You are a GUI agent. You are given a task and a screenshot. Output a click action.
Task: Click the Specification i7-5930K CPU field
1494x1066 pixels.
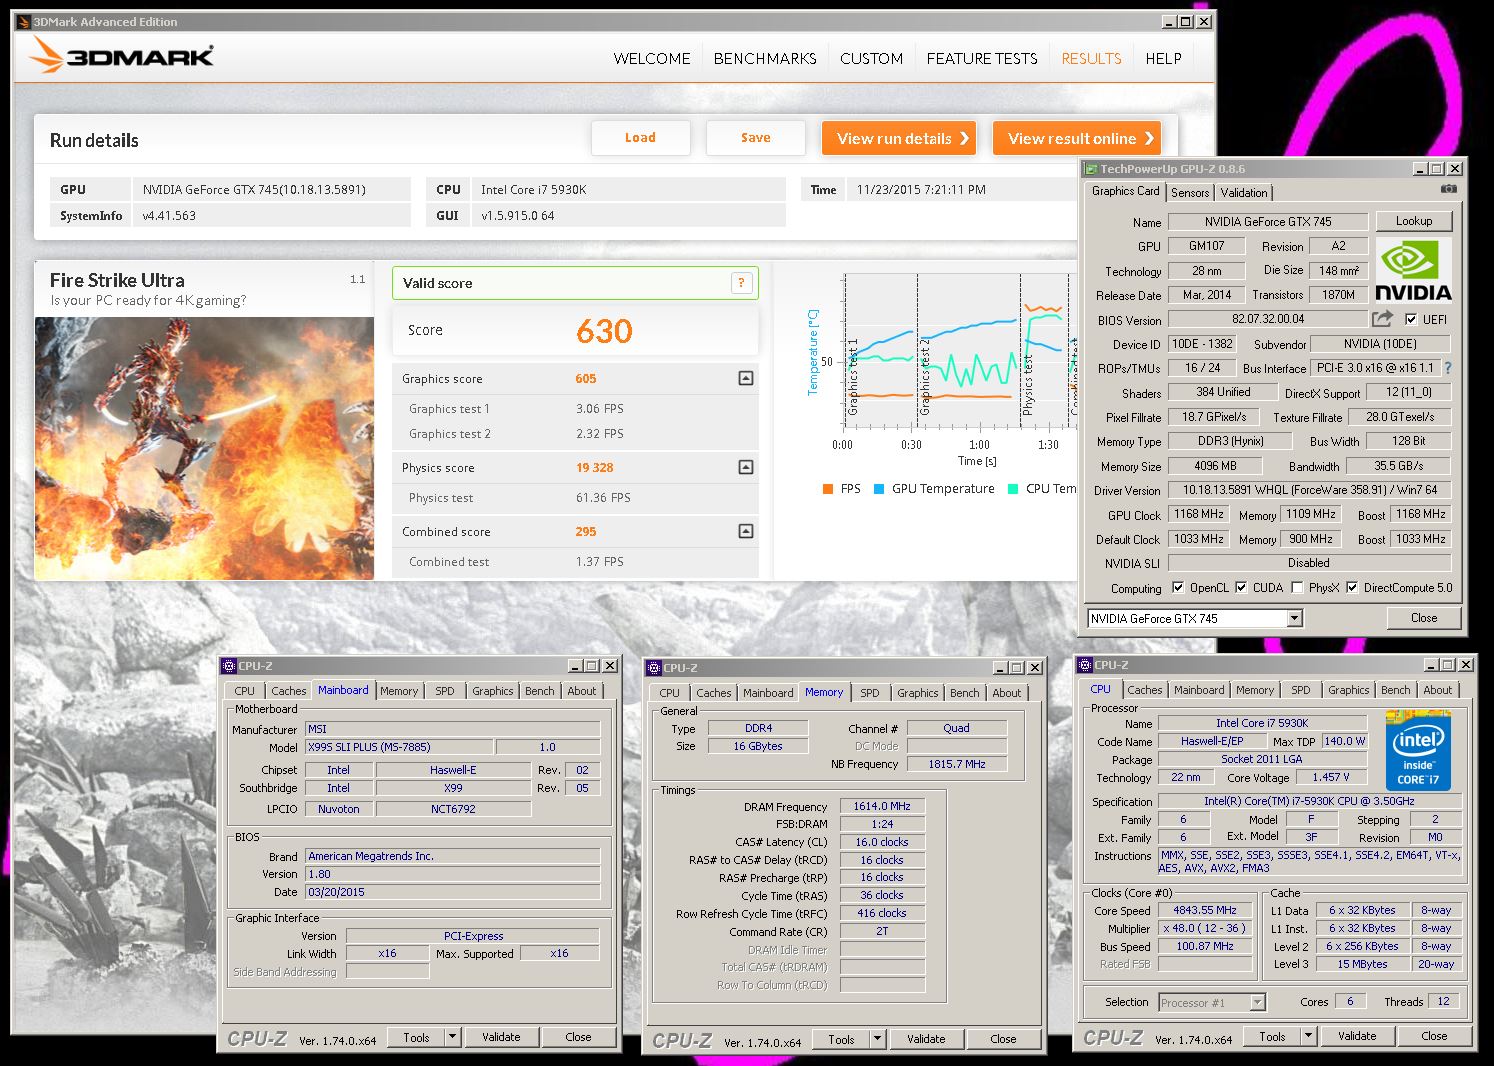1308,801
